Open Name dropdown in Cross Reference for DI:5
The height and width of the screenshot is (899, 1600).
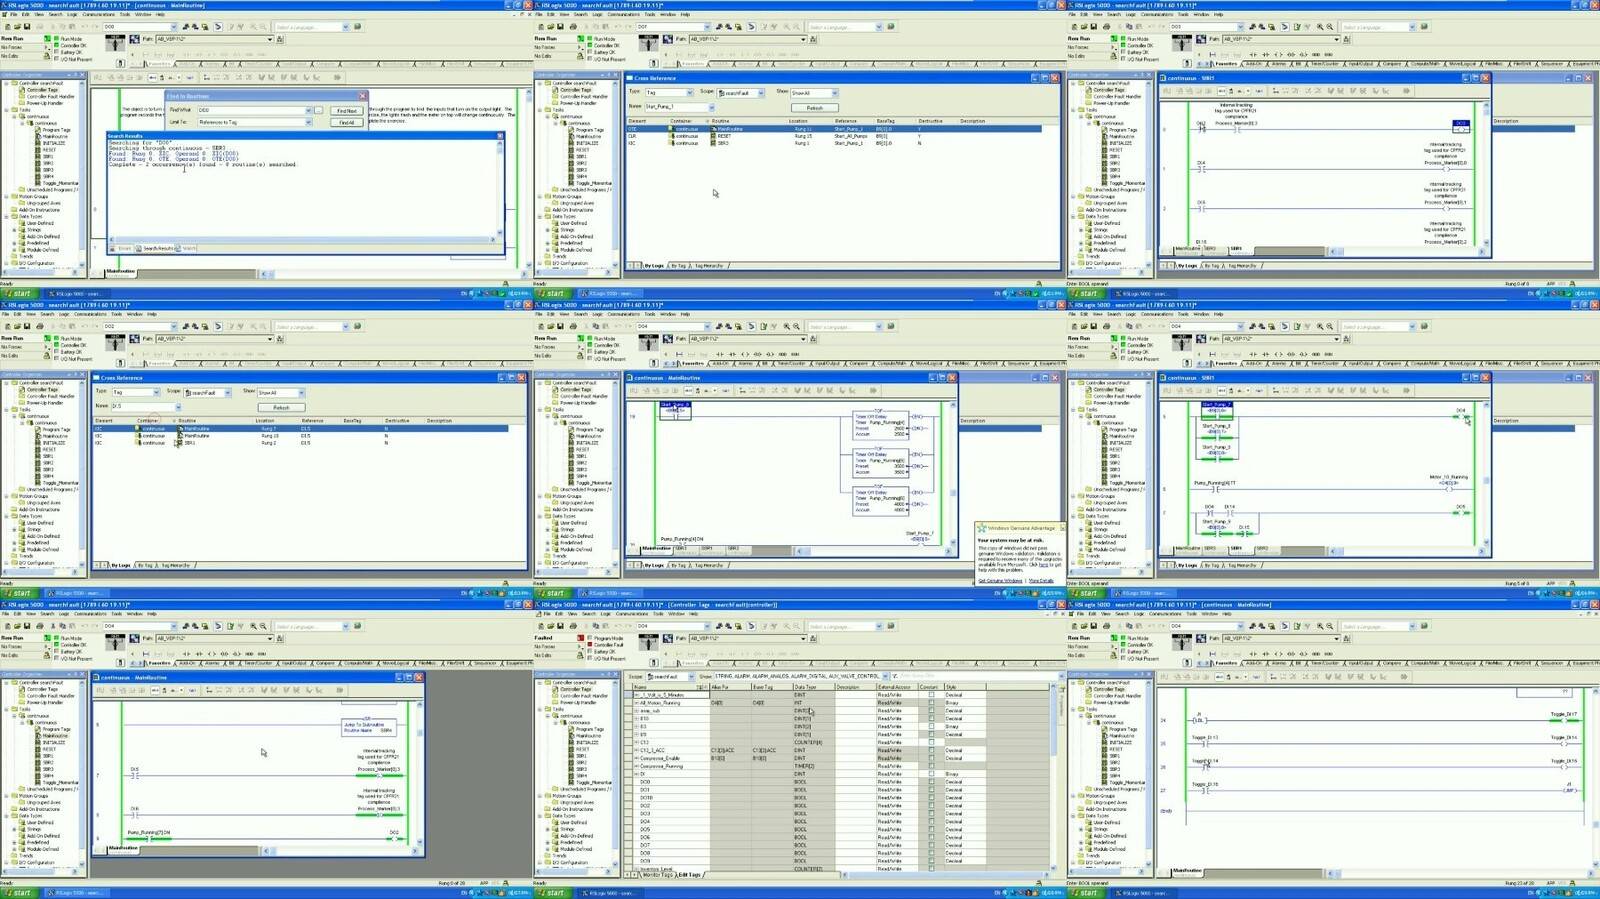click(x=178, y=407)
